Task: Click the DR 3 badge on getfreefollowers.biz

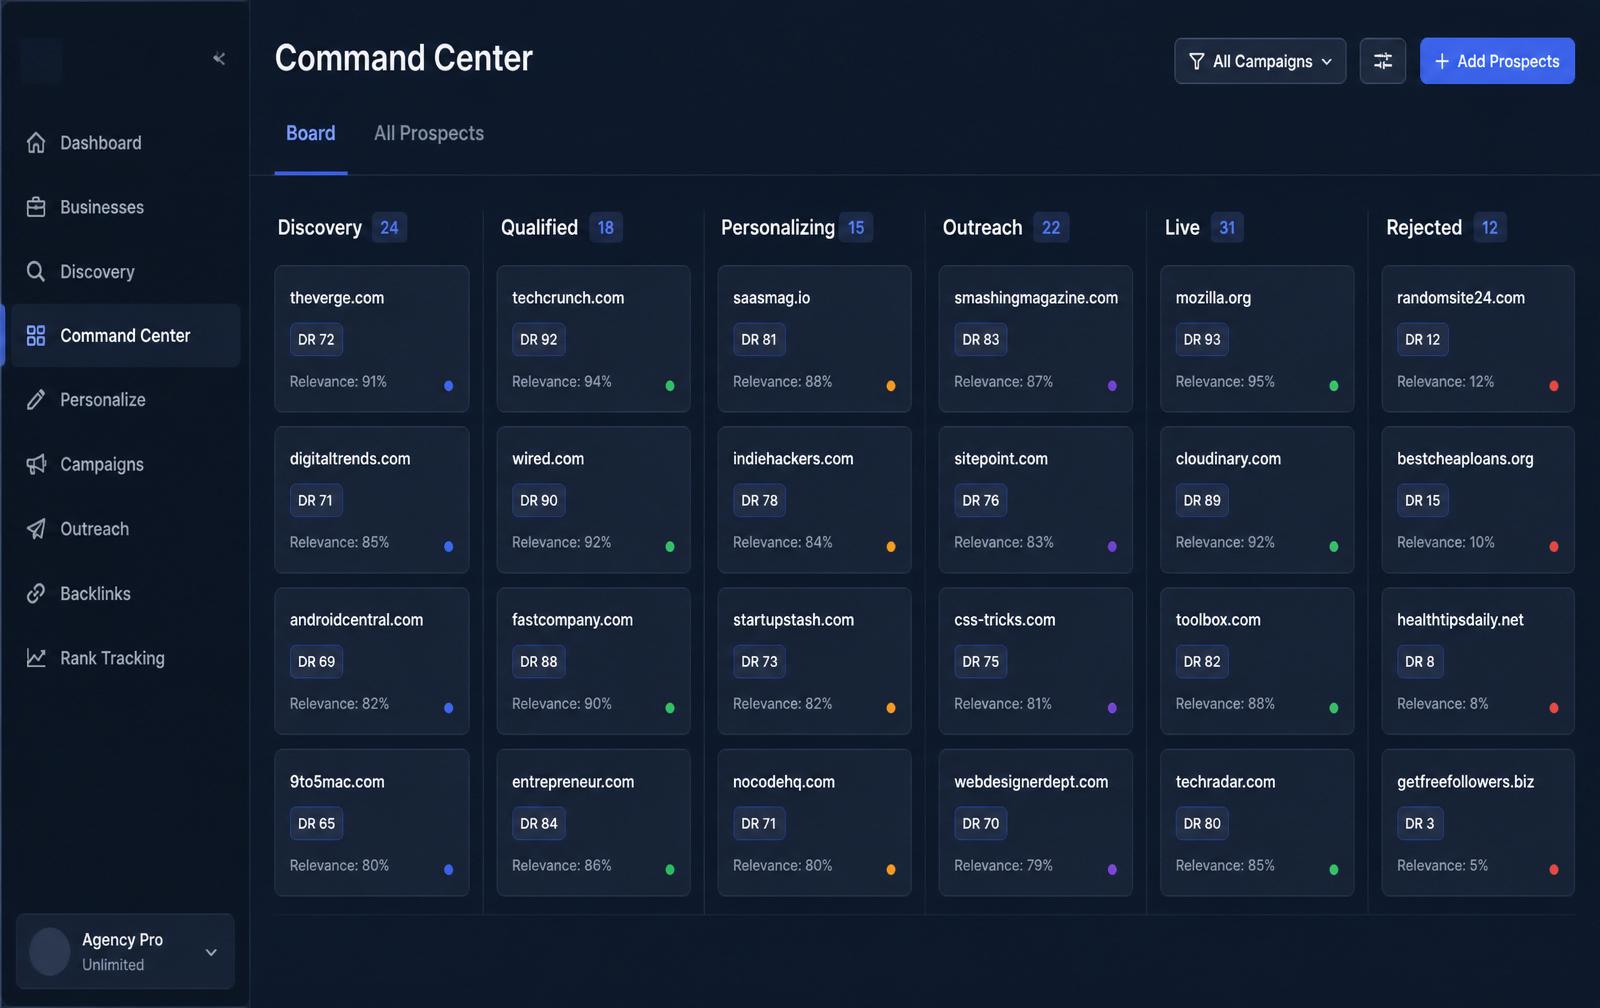Action: [x=1420, y=824]
